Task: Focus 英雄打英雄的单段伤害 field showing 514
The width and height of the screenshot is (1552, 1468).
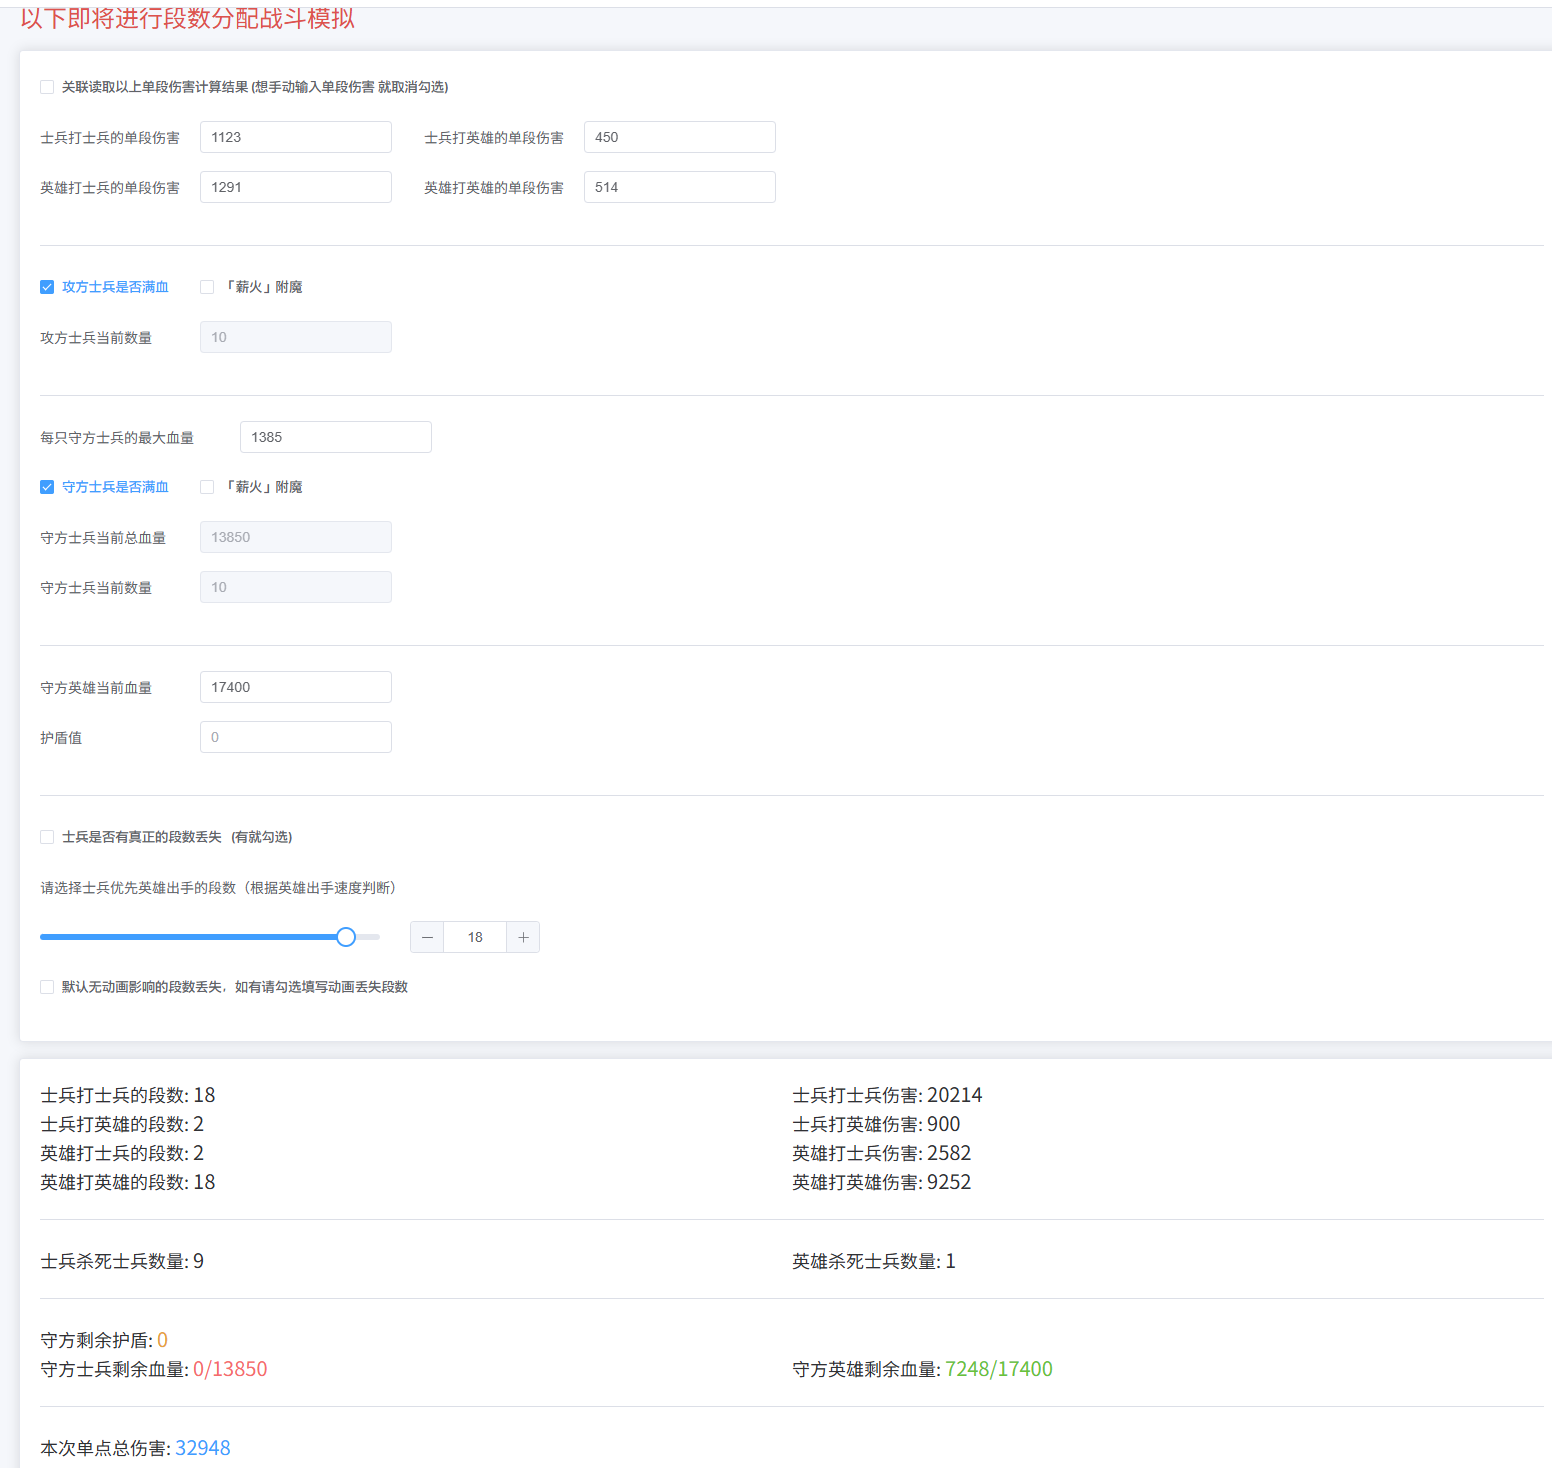Action: tap(680, 187)
